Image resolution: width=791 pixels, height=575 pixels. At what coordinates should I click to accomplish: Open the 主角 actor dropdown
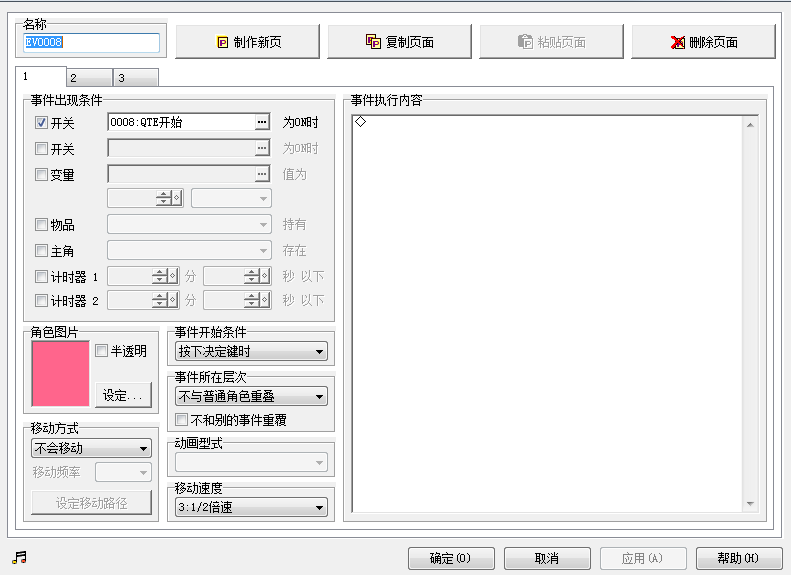click(190, 250)
